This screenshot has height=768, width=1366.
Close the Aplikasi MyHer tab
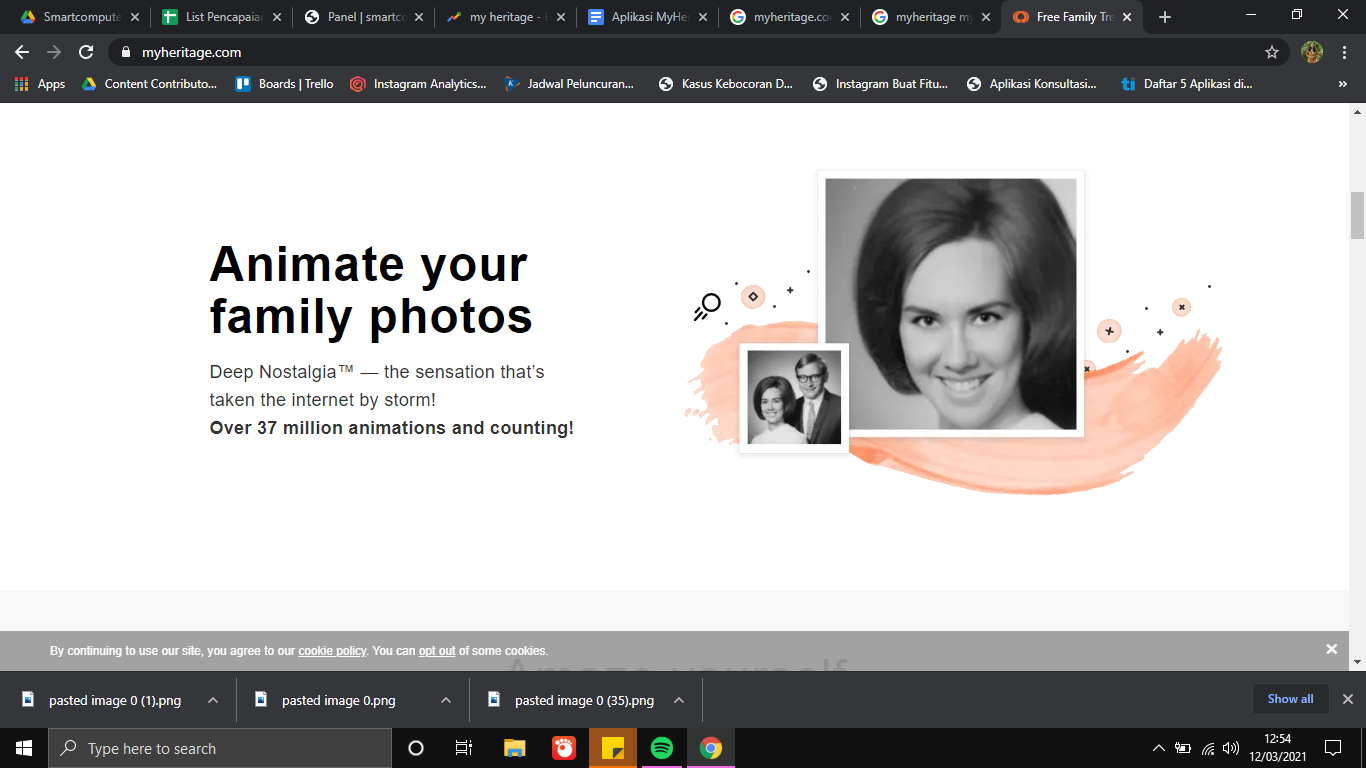703,17
